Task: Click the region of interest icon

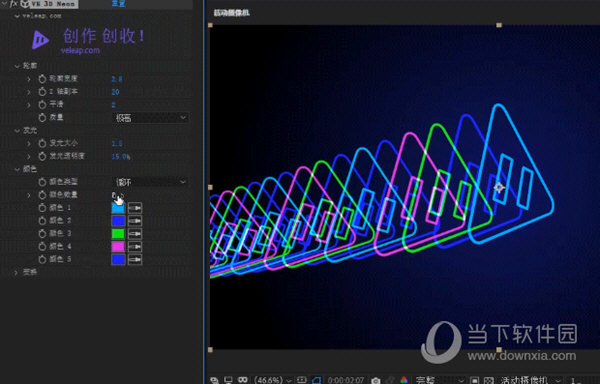Action: [474, 381]
